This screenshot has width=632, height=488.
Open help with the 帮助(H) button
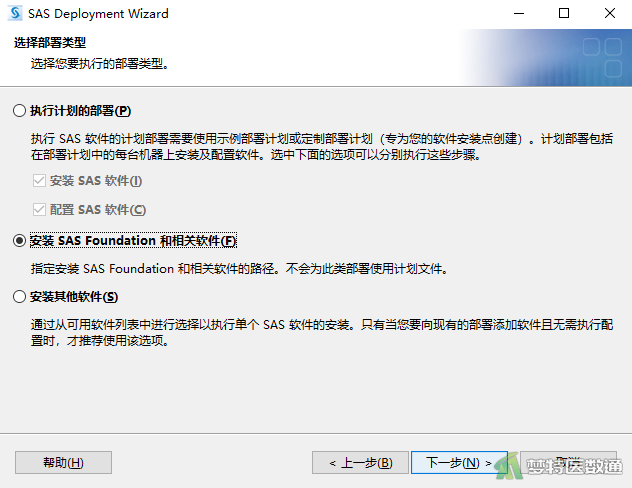click(63, 462)
